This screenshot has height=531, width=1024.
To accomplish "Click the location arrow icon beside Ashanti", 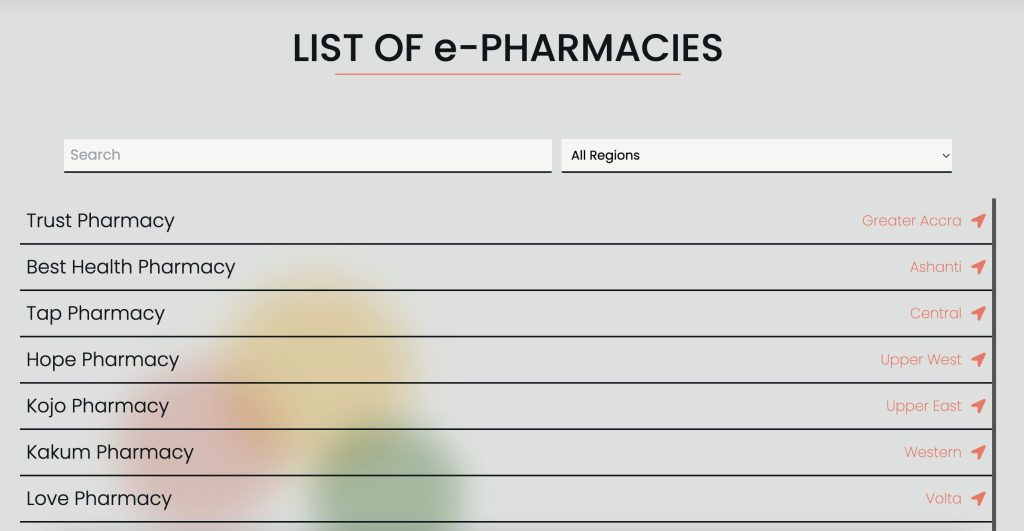I will click(978, 267).
